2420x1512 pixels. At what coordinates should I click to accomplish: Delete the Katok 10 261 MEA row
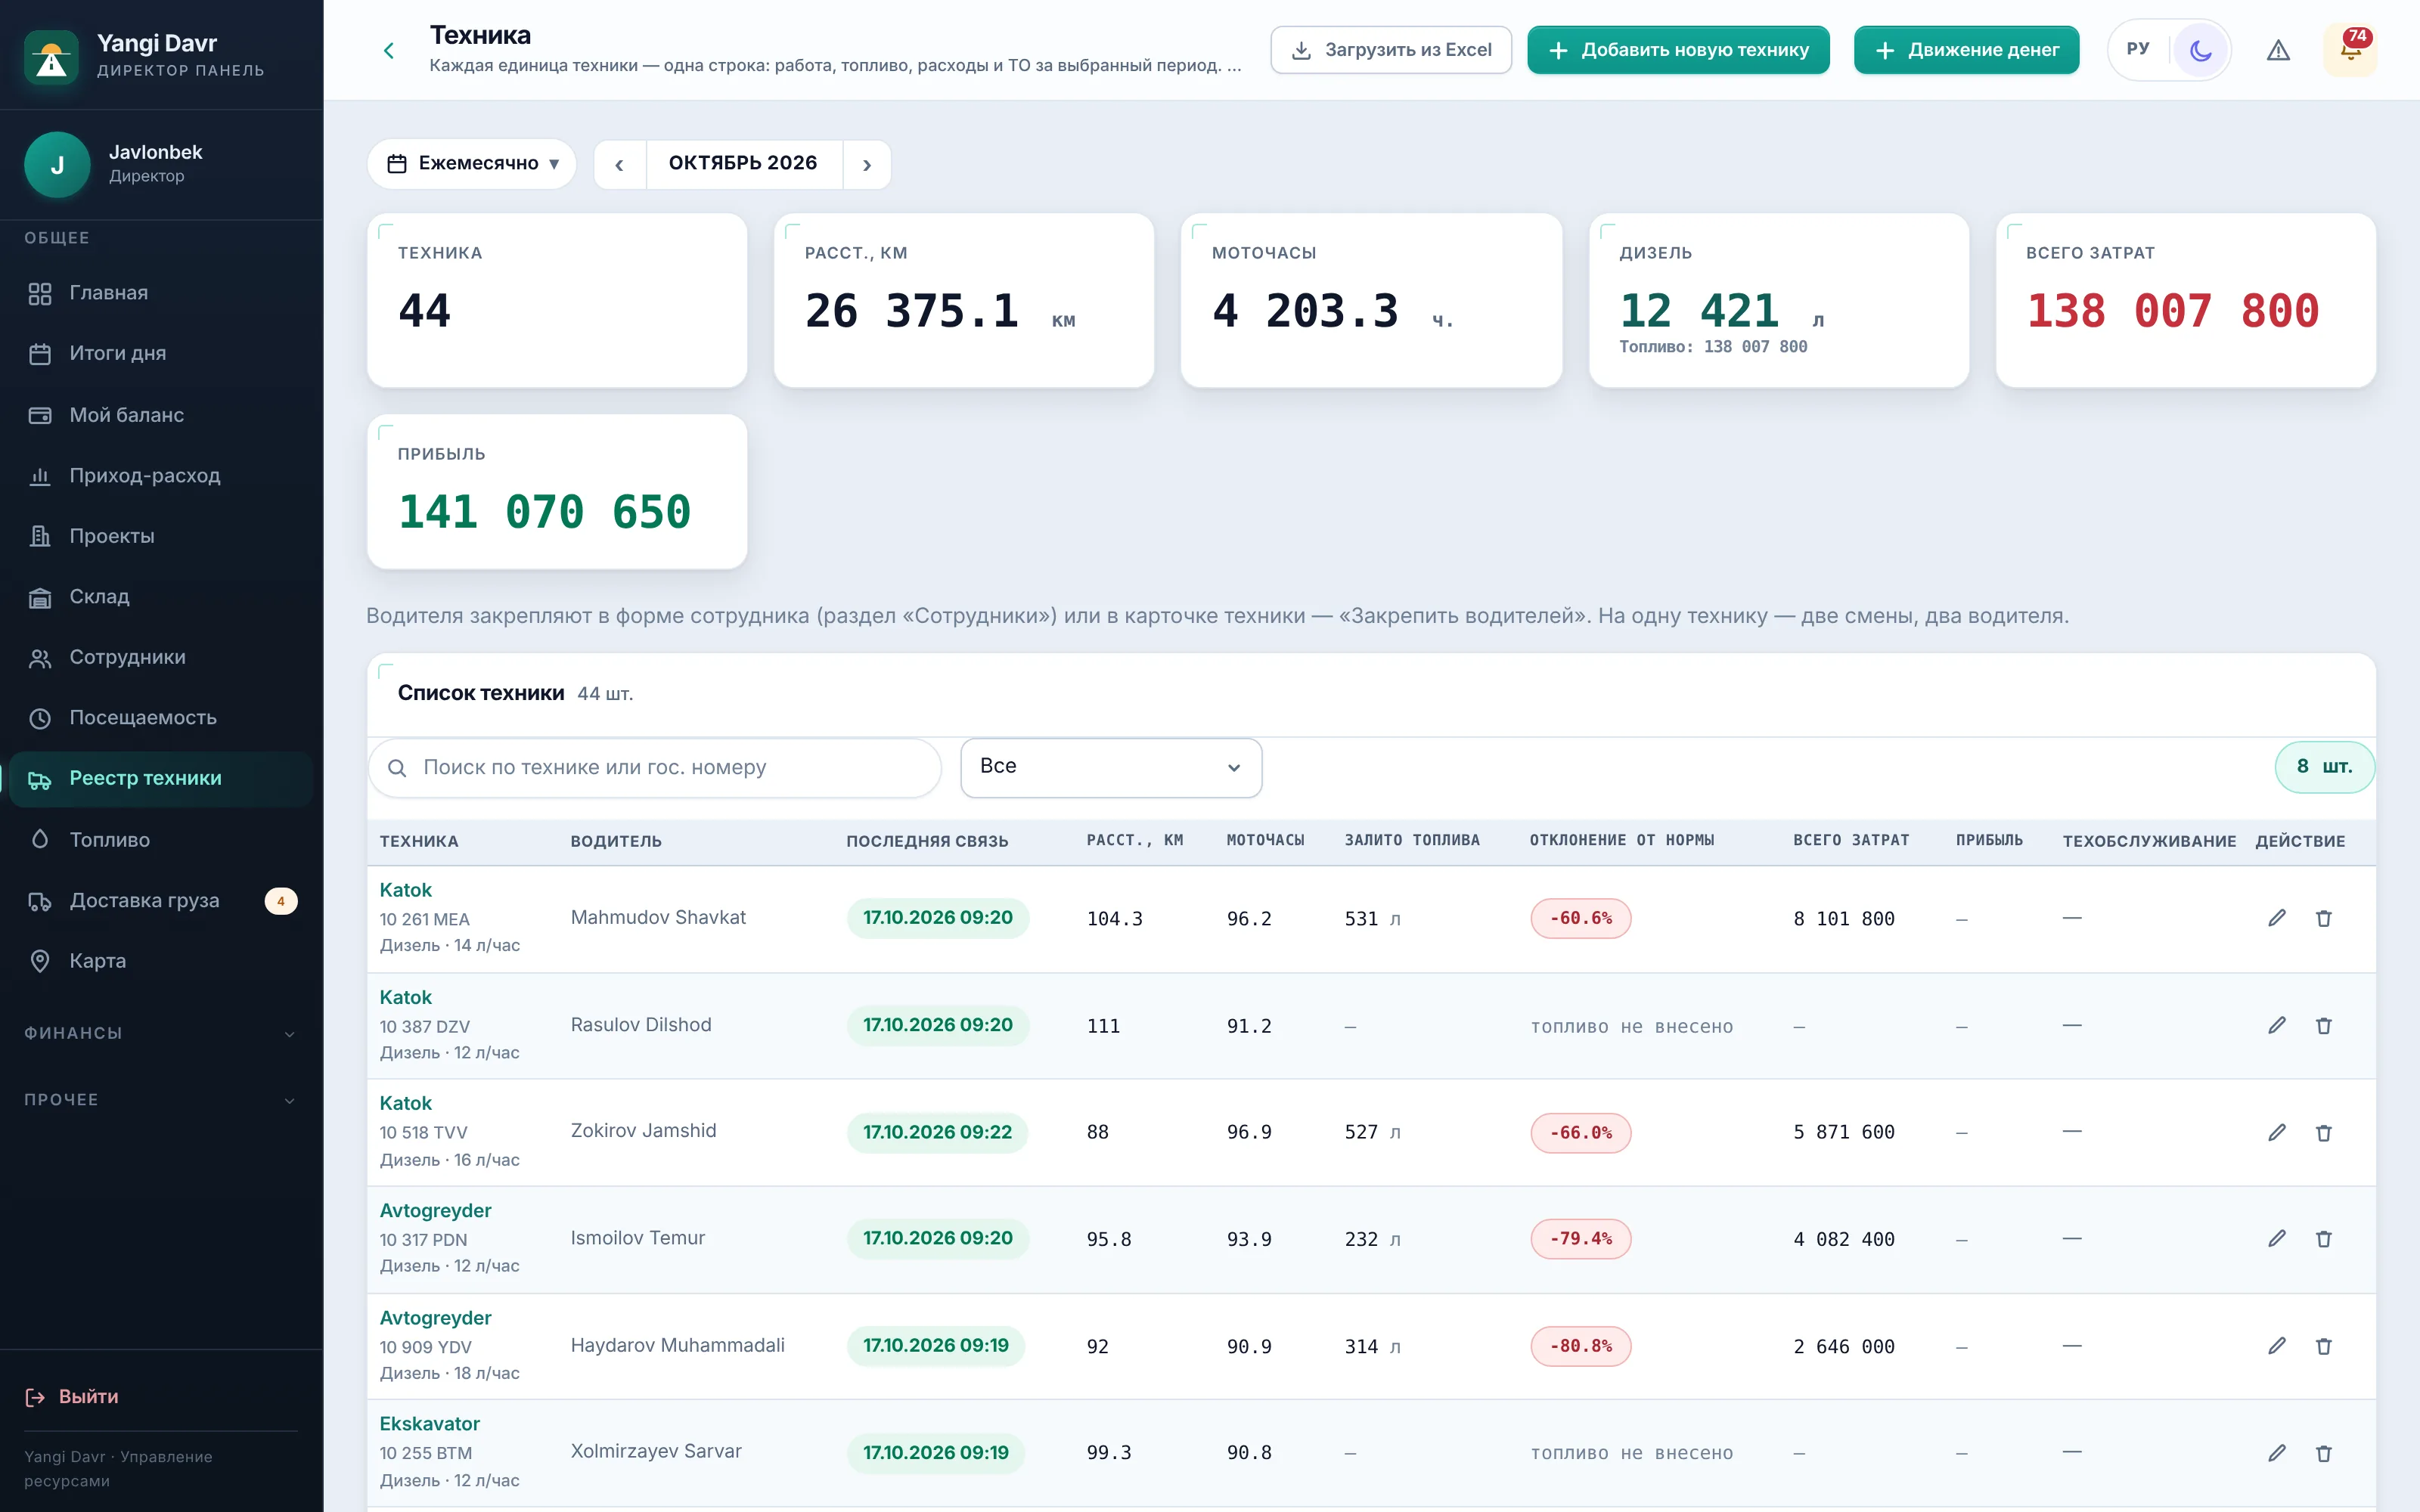[x=2324, y=918]
